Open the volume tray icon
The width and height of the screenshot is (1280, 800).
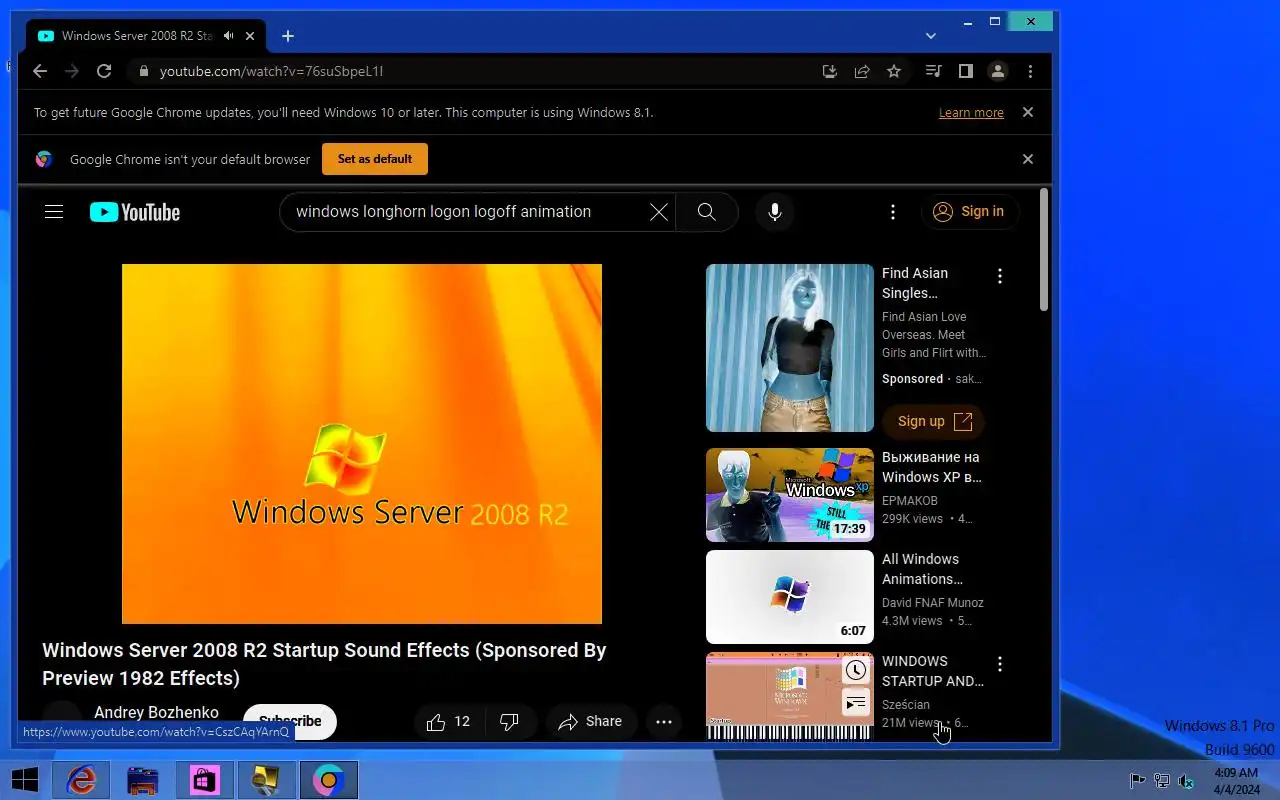click(x=1186, y=781)
